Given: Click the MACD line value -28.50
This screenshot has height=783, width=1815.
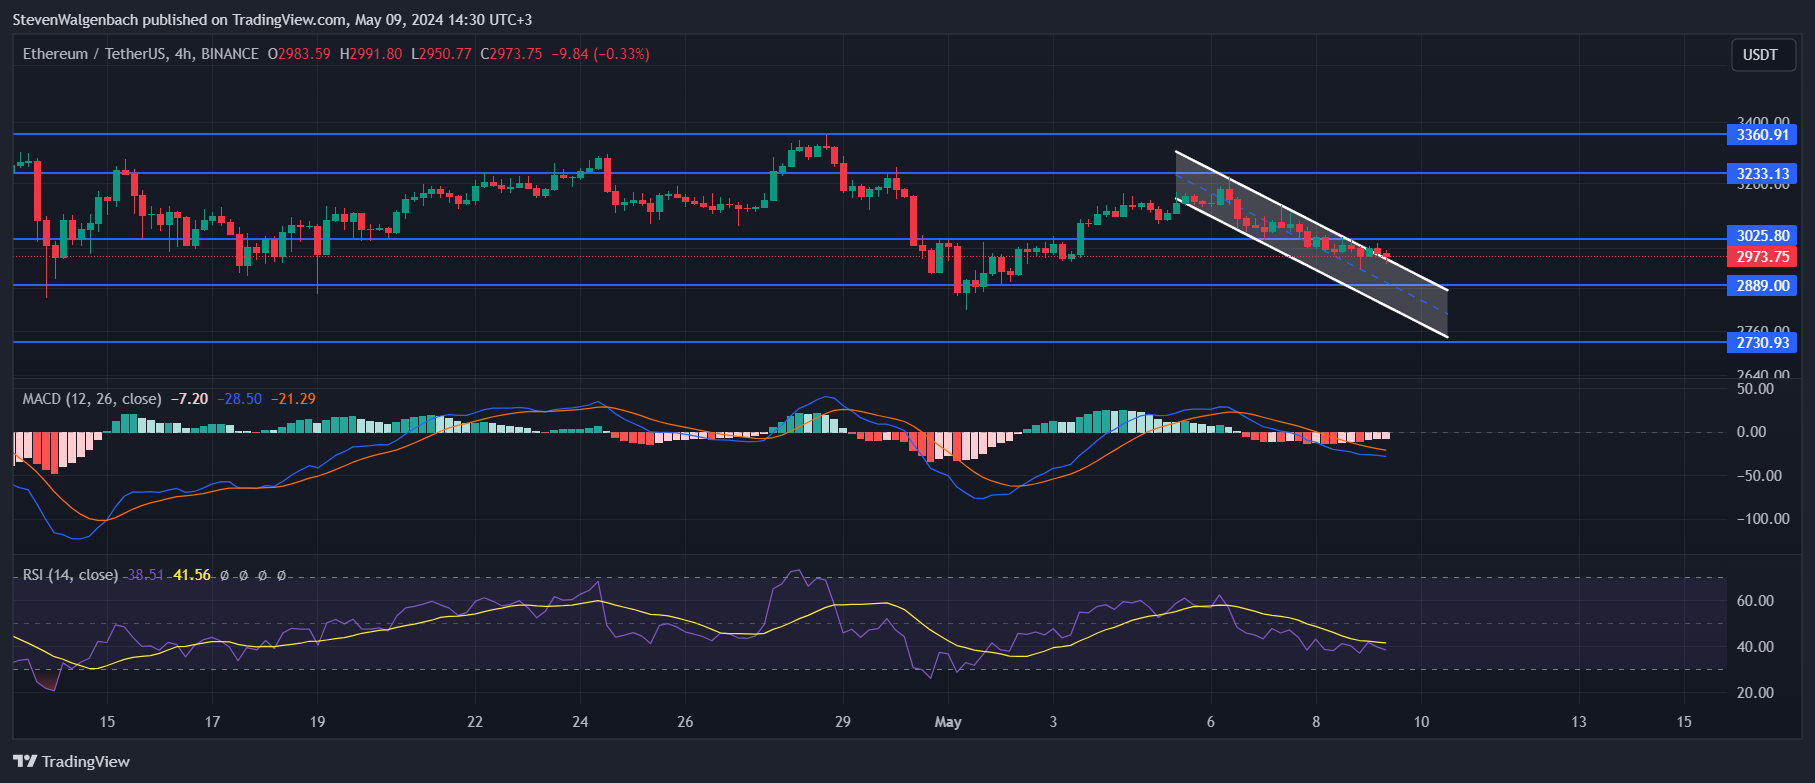Looking at the screenshot, I should (240, 399).
